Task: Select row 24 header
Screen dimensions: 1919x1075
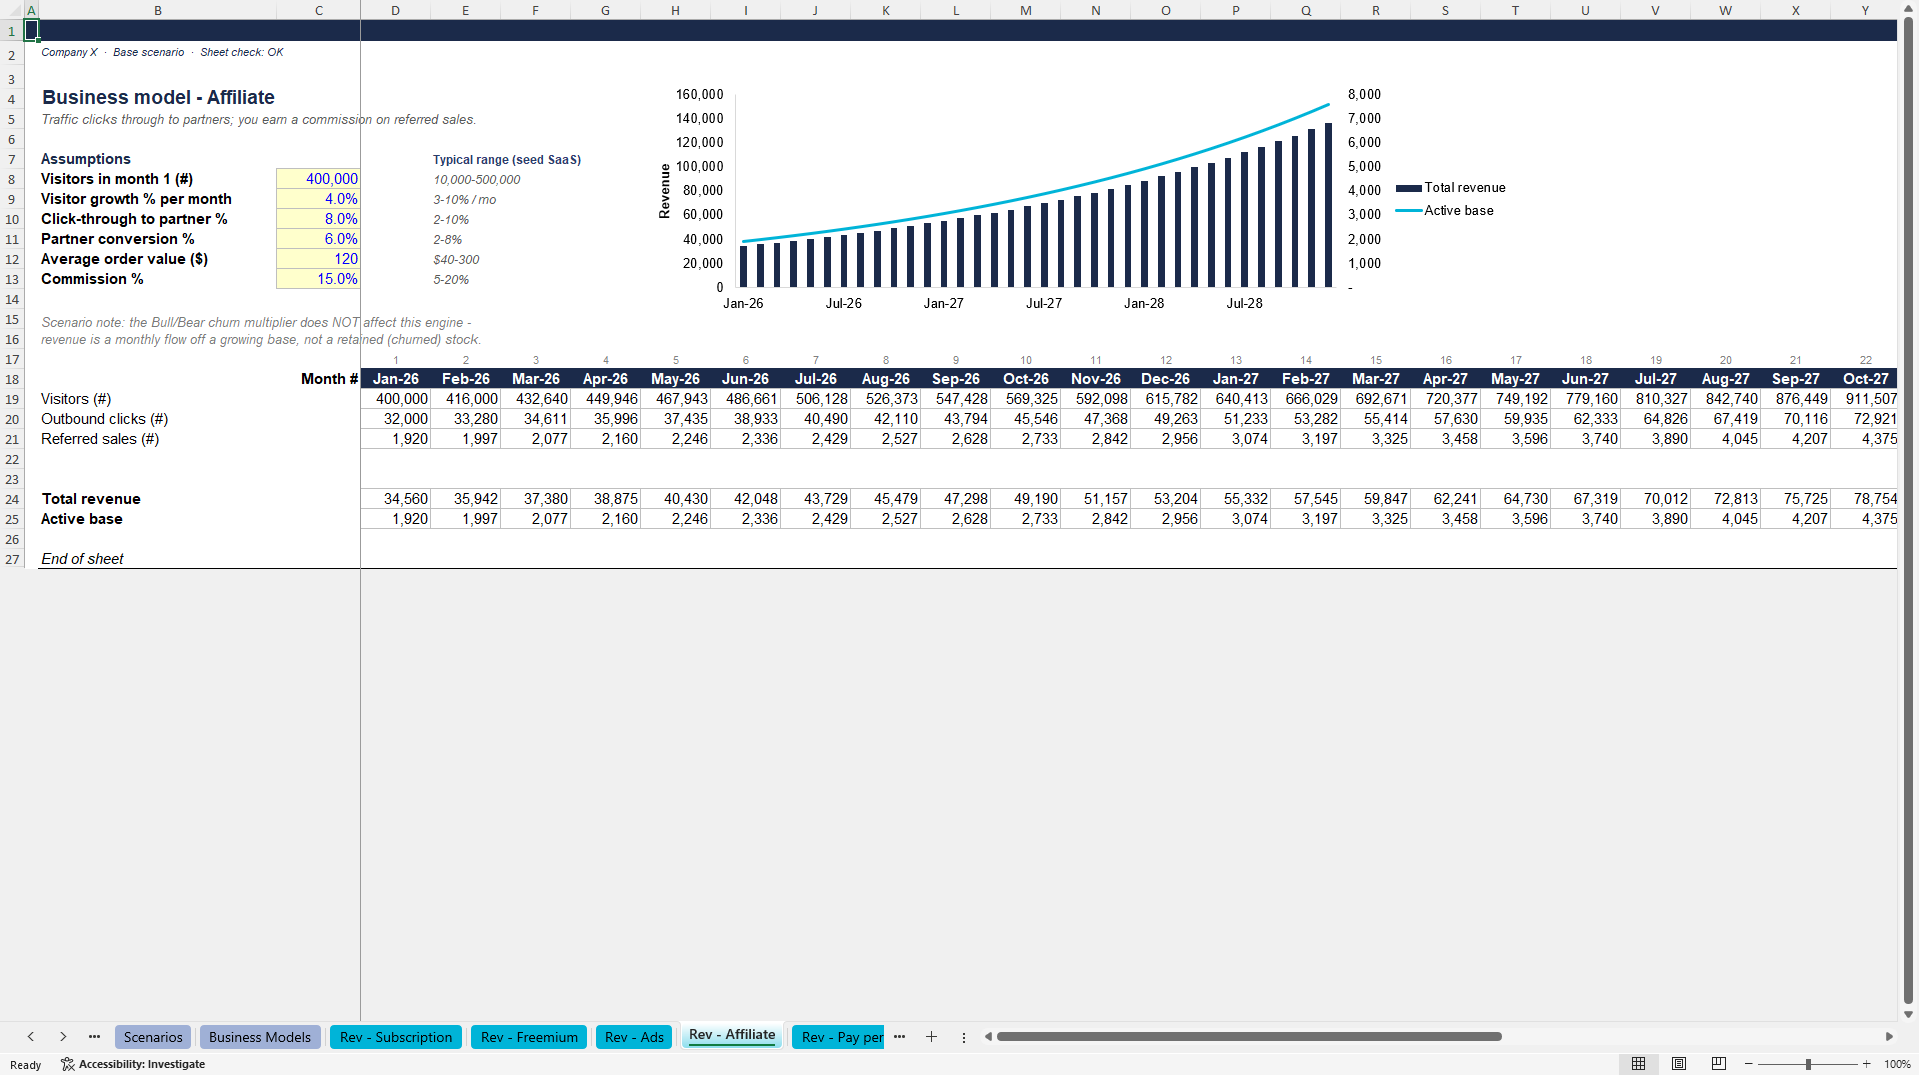Action: coord(12,499)
